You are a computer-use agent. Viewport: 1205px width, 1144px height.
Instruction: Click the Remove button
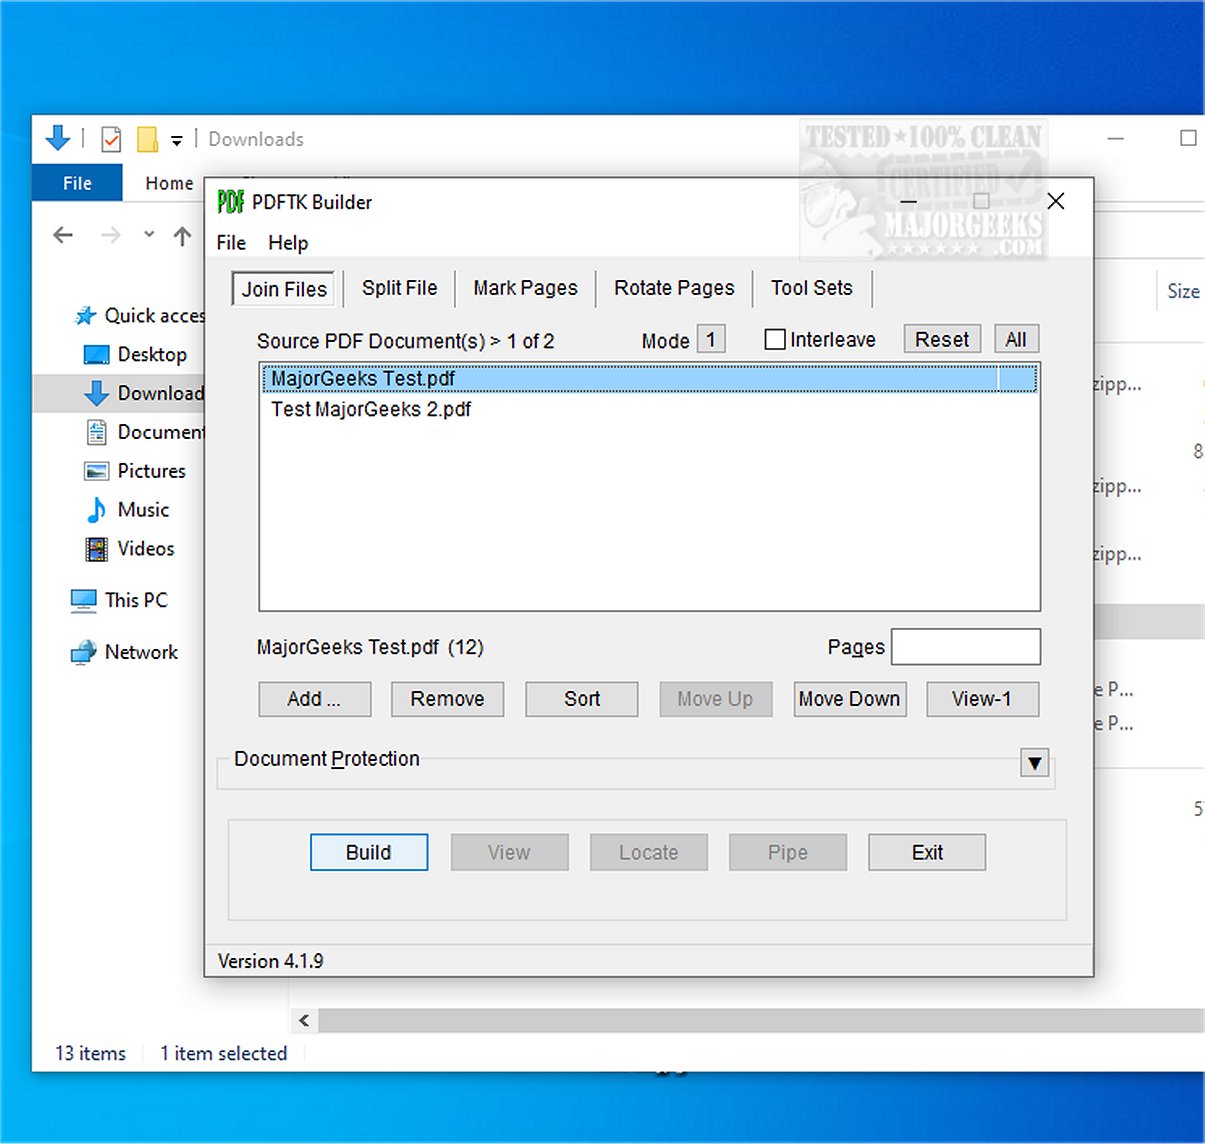[447, 699]
